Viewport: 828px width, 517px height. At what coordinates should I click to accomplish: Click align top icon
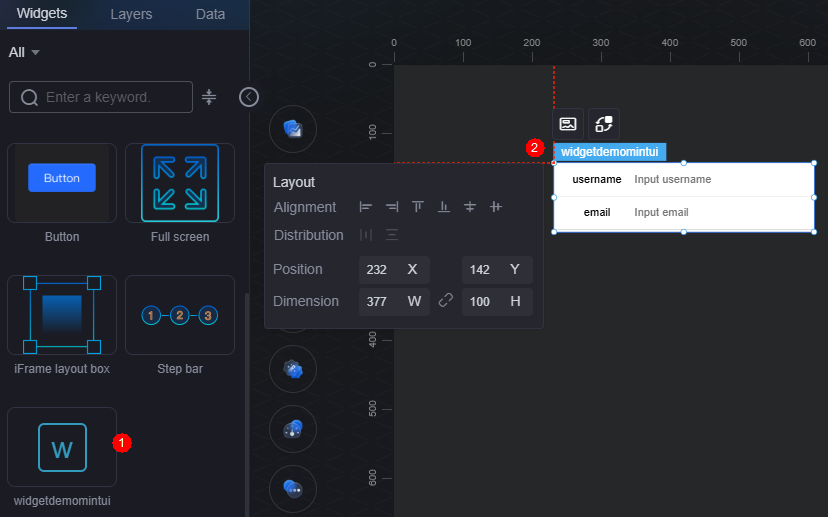click(x=418, y=207)
